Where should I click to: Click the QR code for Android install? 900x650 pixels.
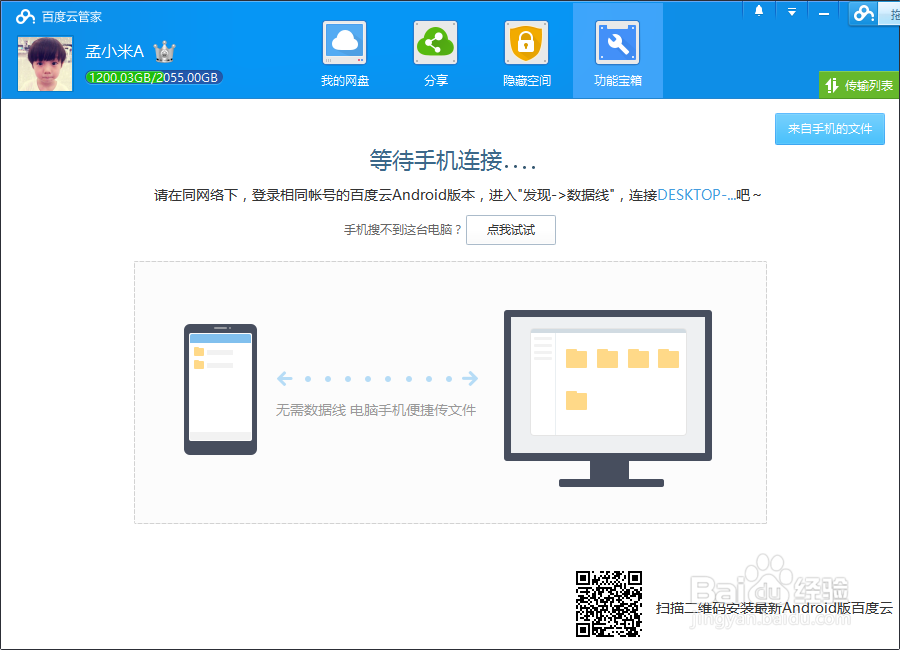tap(608, 603)
